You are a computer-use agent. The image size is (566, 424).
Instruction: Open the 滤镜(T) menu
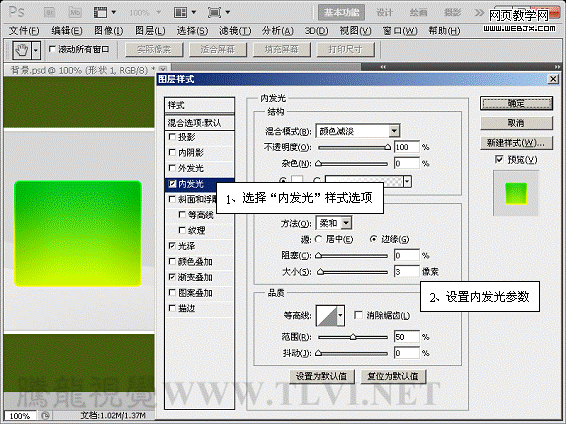pyautogui.click(x=235, y=31)
